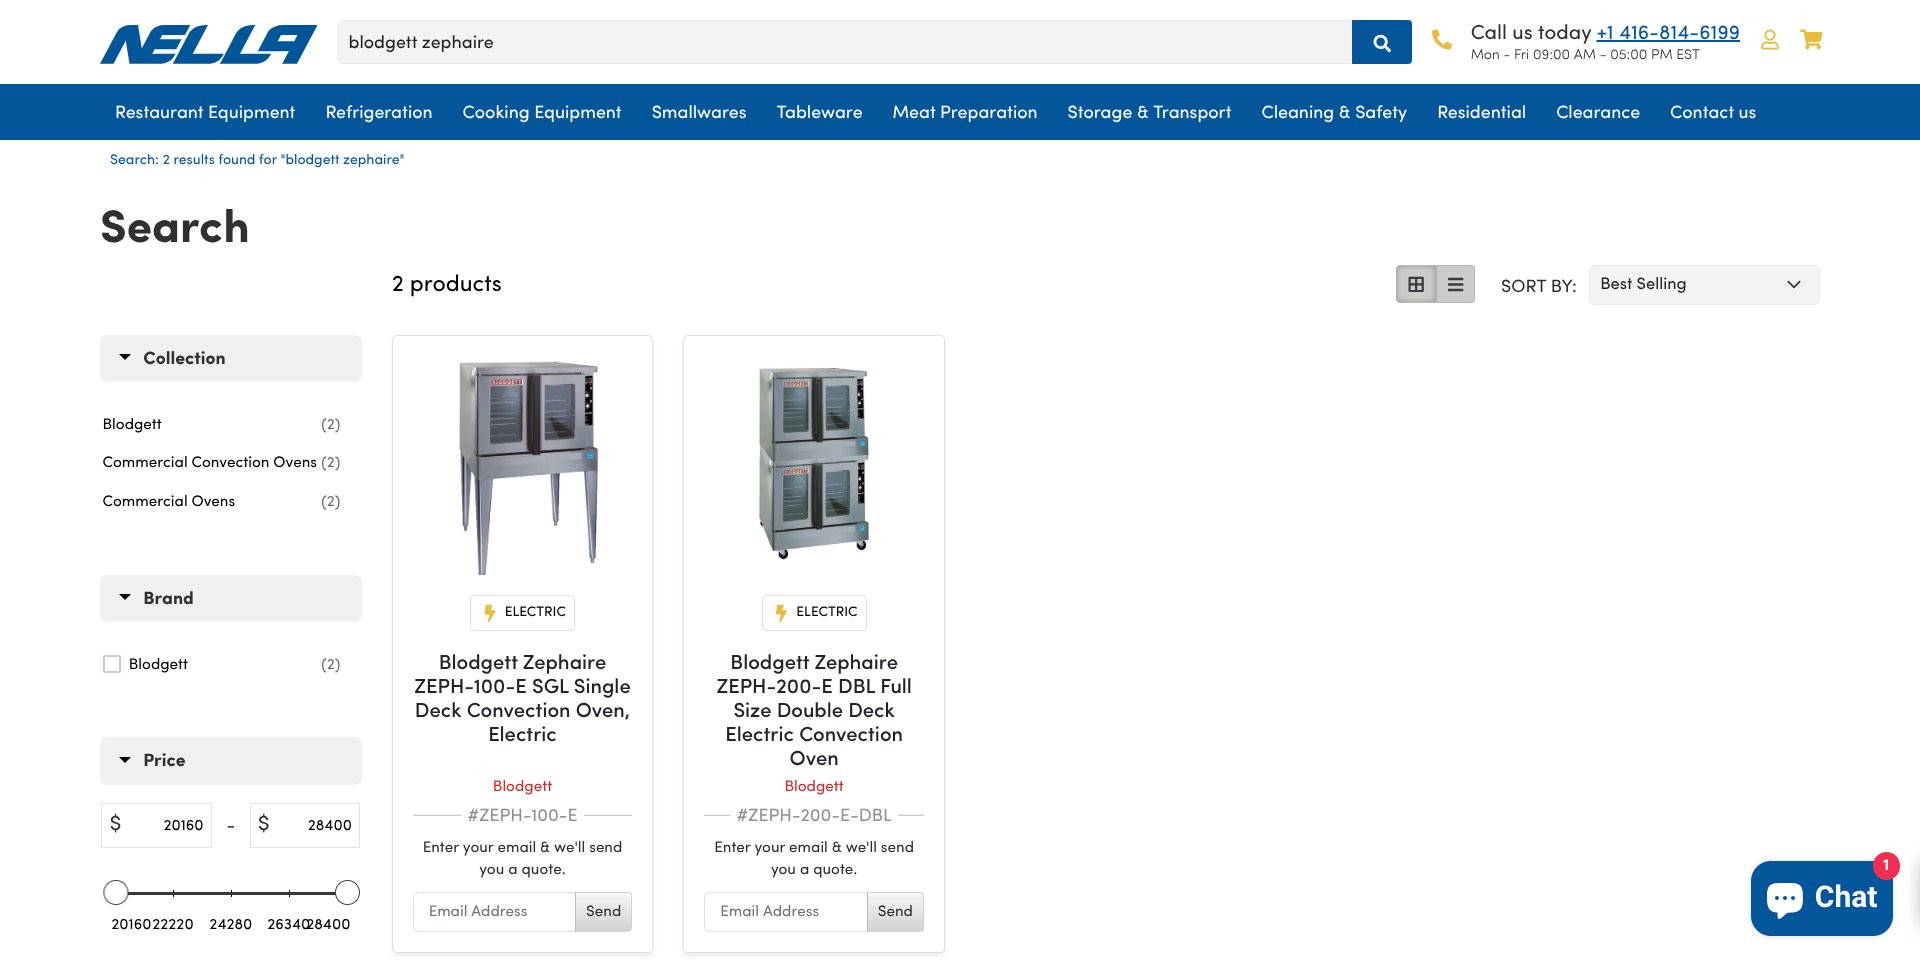Filter by Commercial Convection Ovens collection
The image size is (1920, 962).
coord(209,462)
